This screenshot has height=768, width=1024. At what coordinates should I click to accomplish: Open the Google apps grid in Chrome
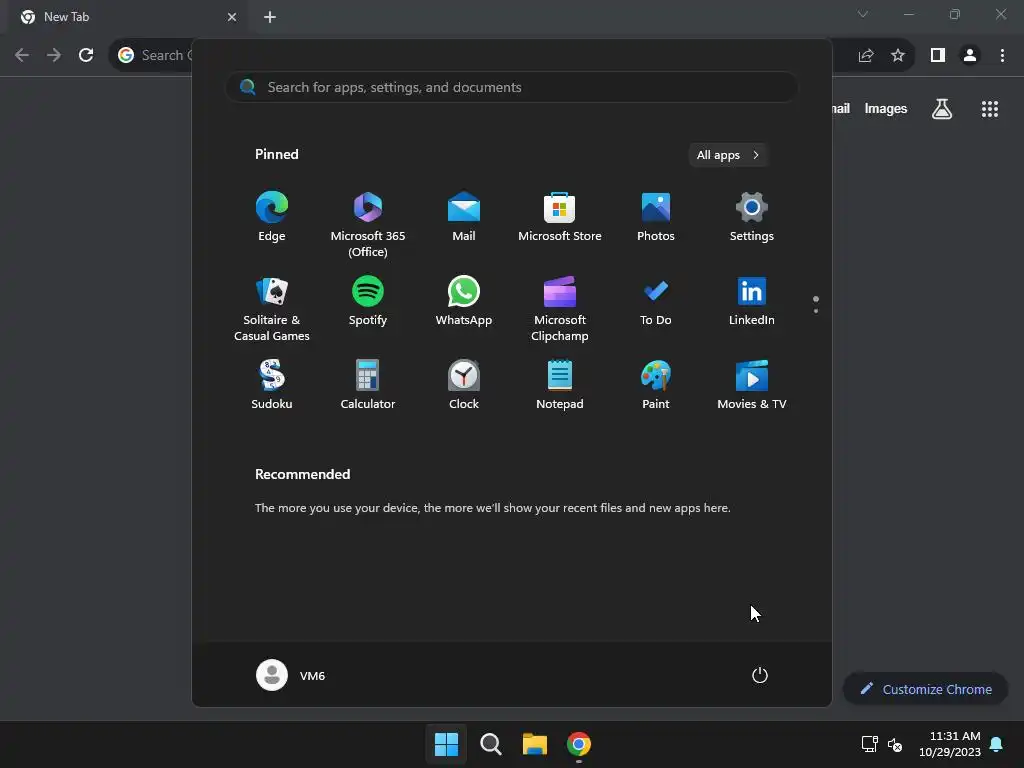click(x=989, y=109)
